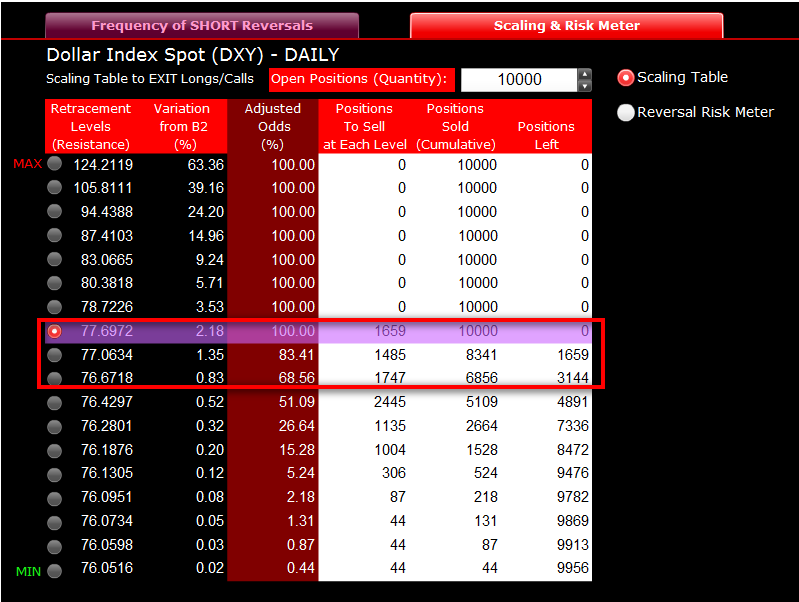The width and height of the screenshot is (799, 602).
Task: Click Positions Sold (Cumulative) column header
Action: click(456, 126)
